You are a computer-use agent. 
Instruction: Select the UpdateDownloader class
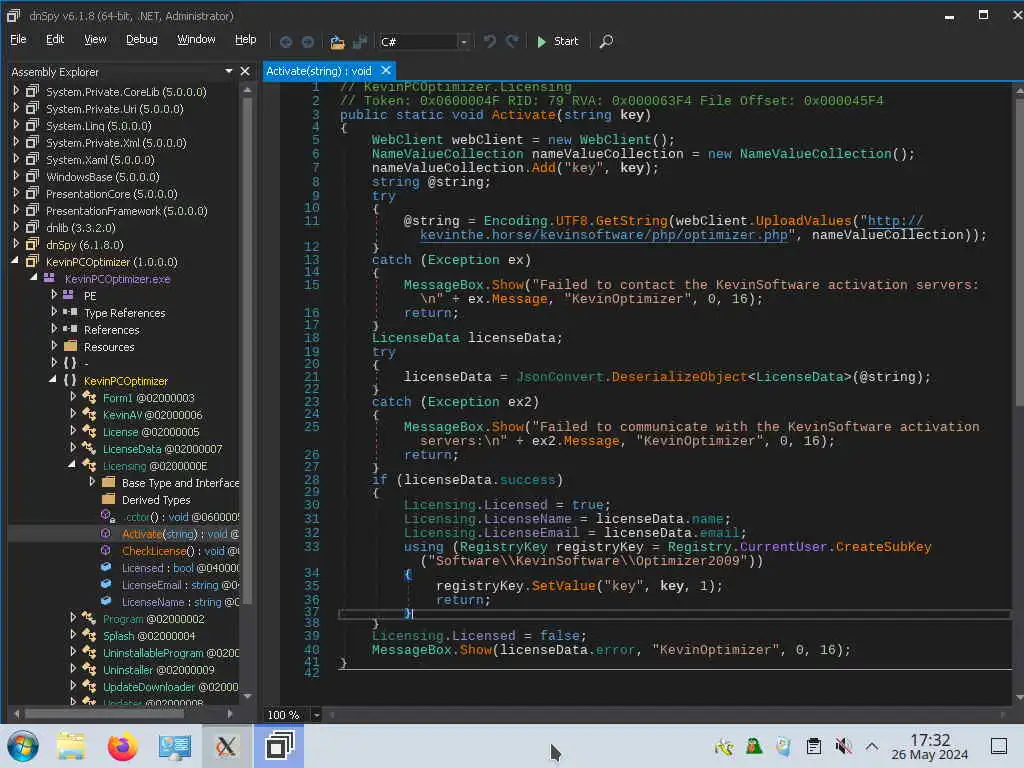[x=170, y=686]
